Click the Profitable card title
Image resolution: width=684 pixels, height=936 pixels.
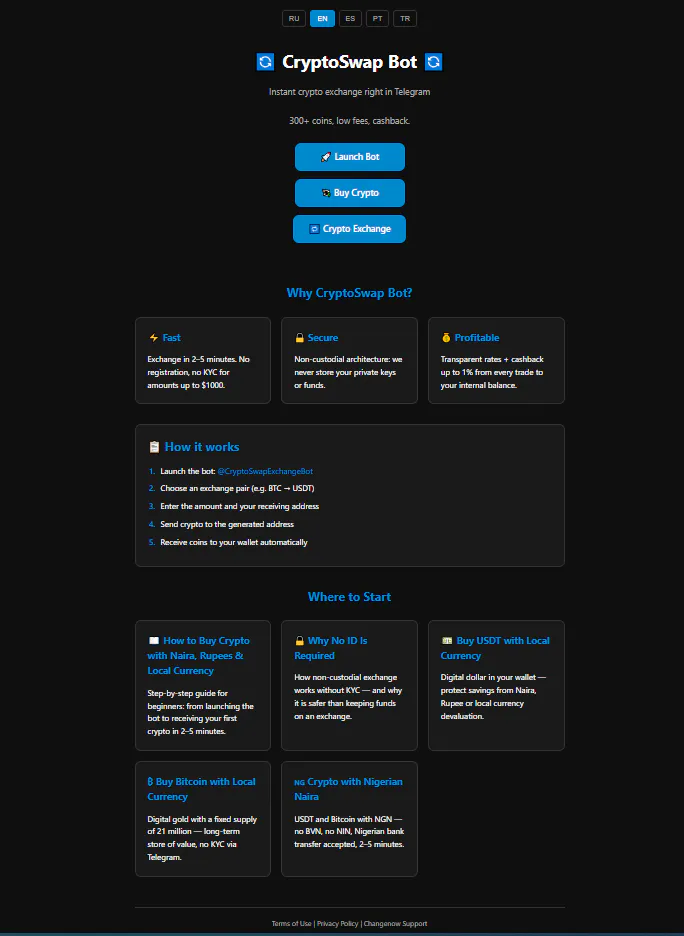coord(477,338)
